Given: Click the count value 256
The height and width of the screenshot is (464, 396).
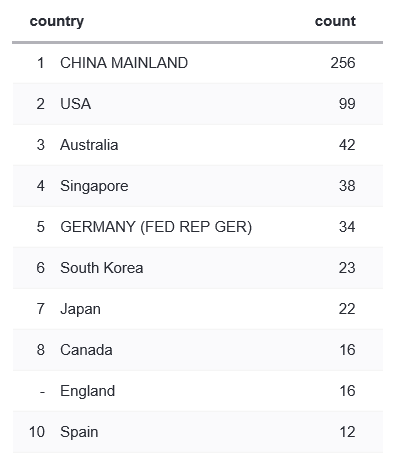Looking at the screenshot, I should (343, 63).
